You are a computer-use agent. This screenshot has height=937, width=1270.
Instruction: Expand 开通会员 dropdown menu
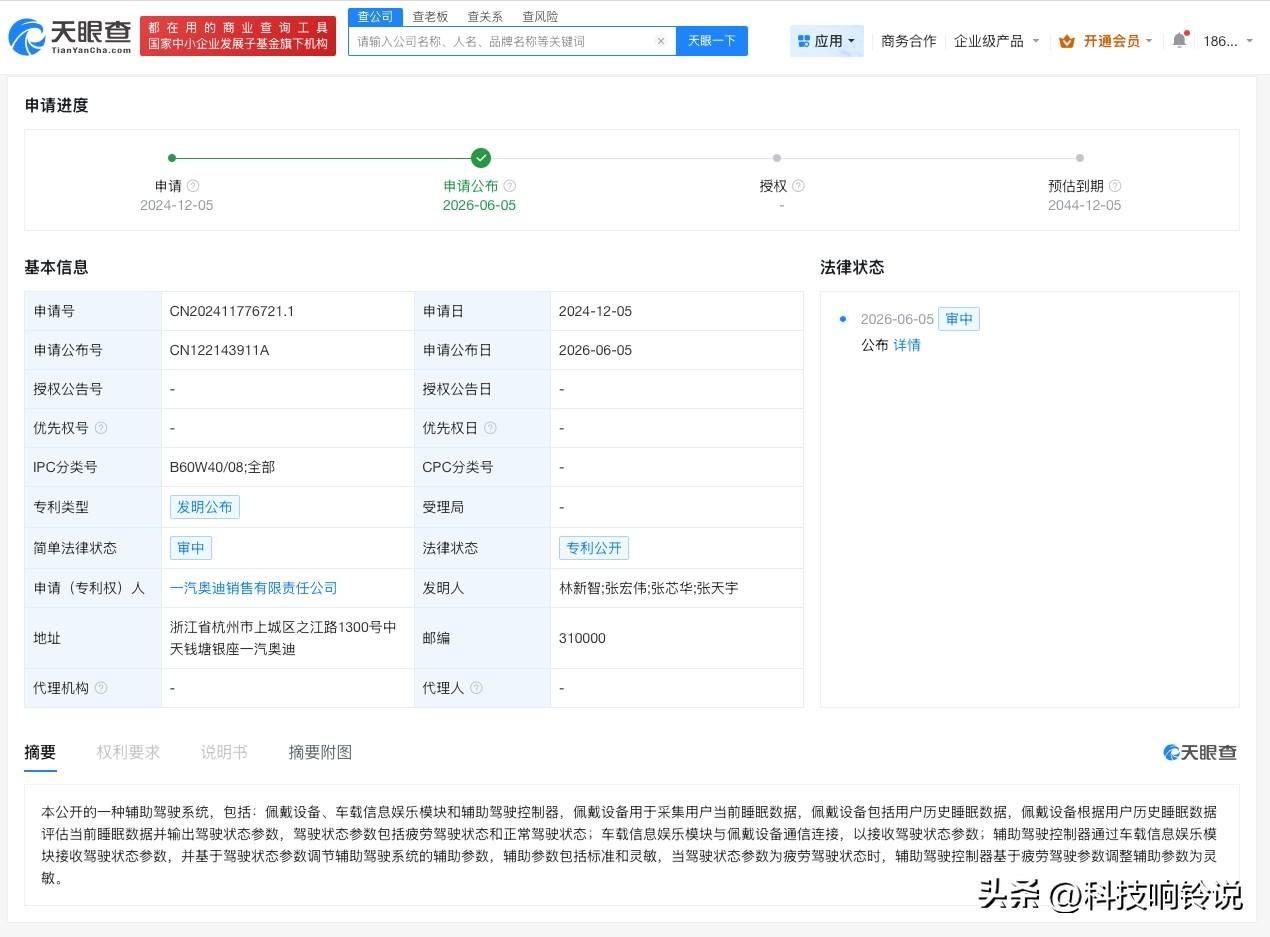point(1106,41)
